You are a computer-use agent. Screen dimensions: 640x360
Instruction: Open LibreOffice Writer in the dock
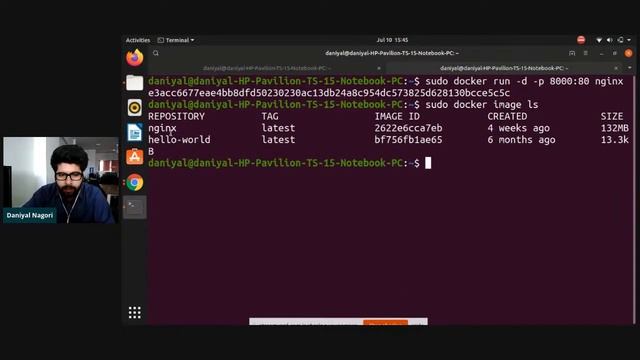[x=135, y=132]
